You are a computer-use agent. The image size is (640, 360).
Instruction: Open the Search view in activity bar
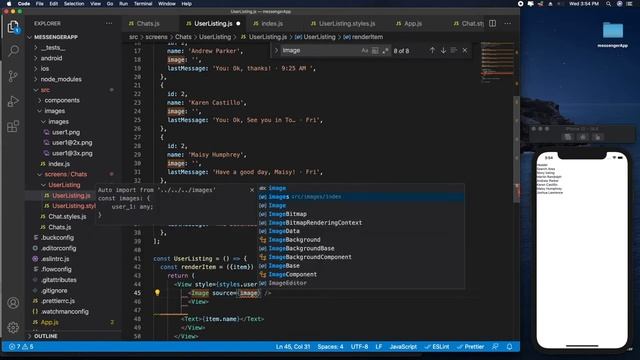pos(13,51)
